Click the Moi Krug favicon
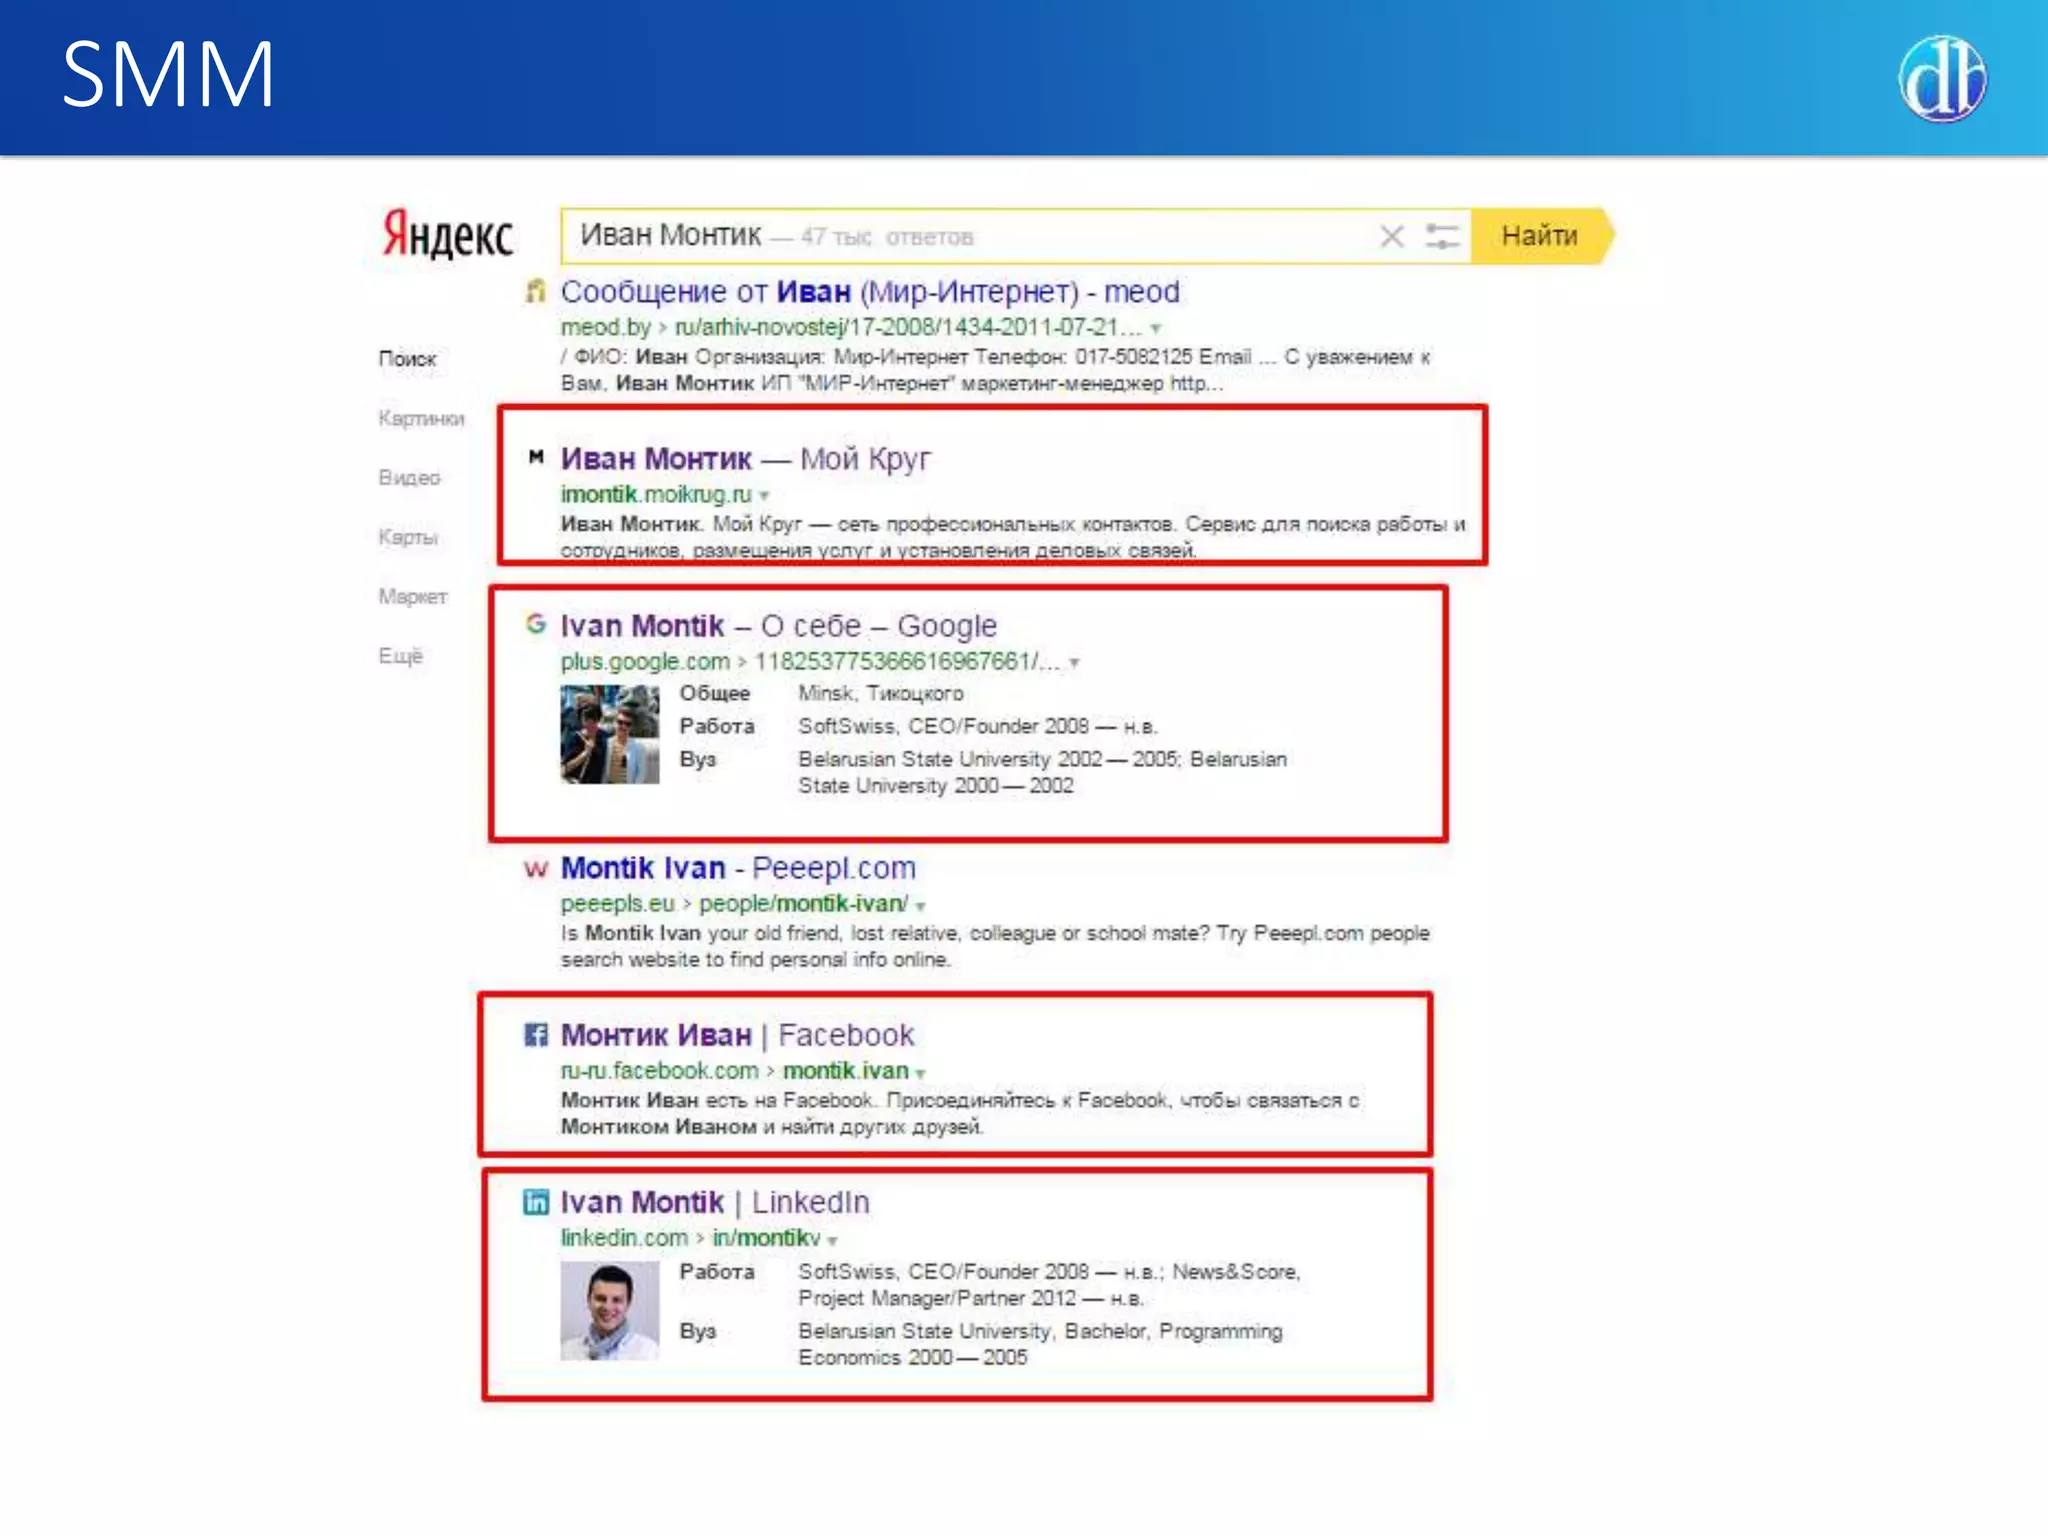Screen dimensions: 2048x1536 [536, 457]
